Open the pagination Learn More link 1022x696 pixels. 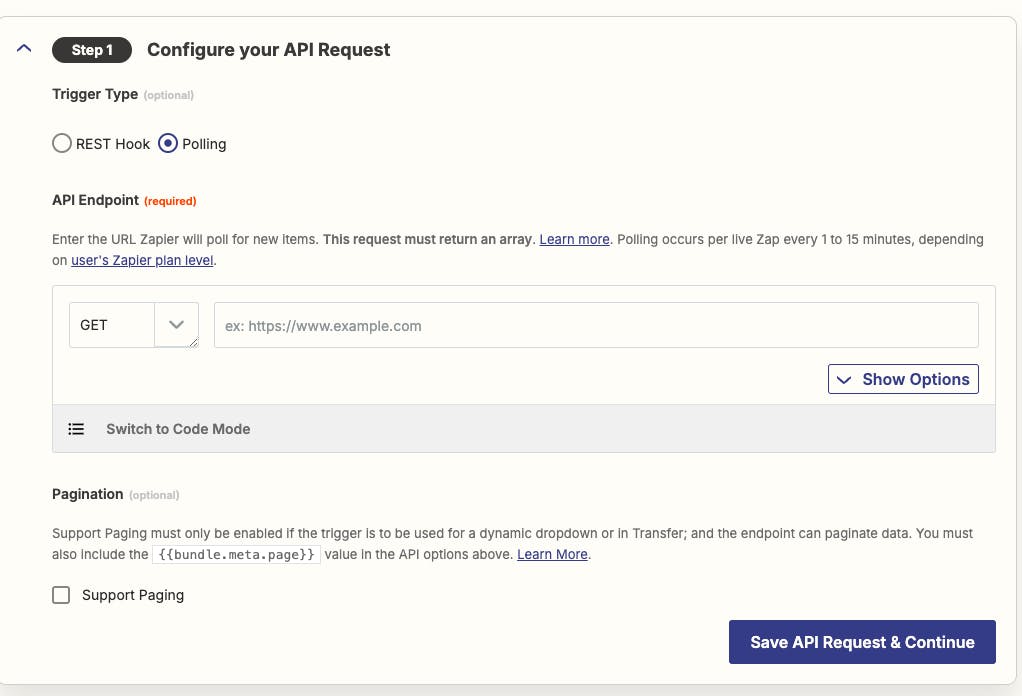coord(552,554)
